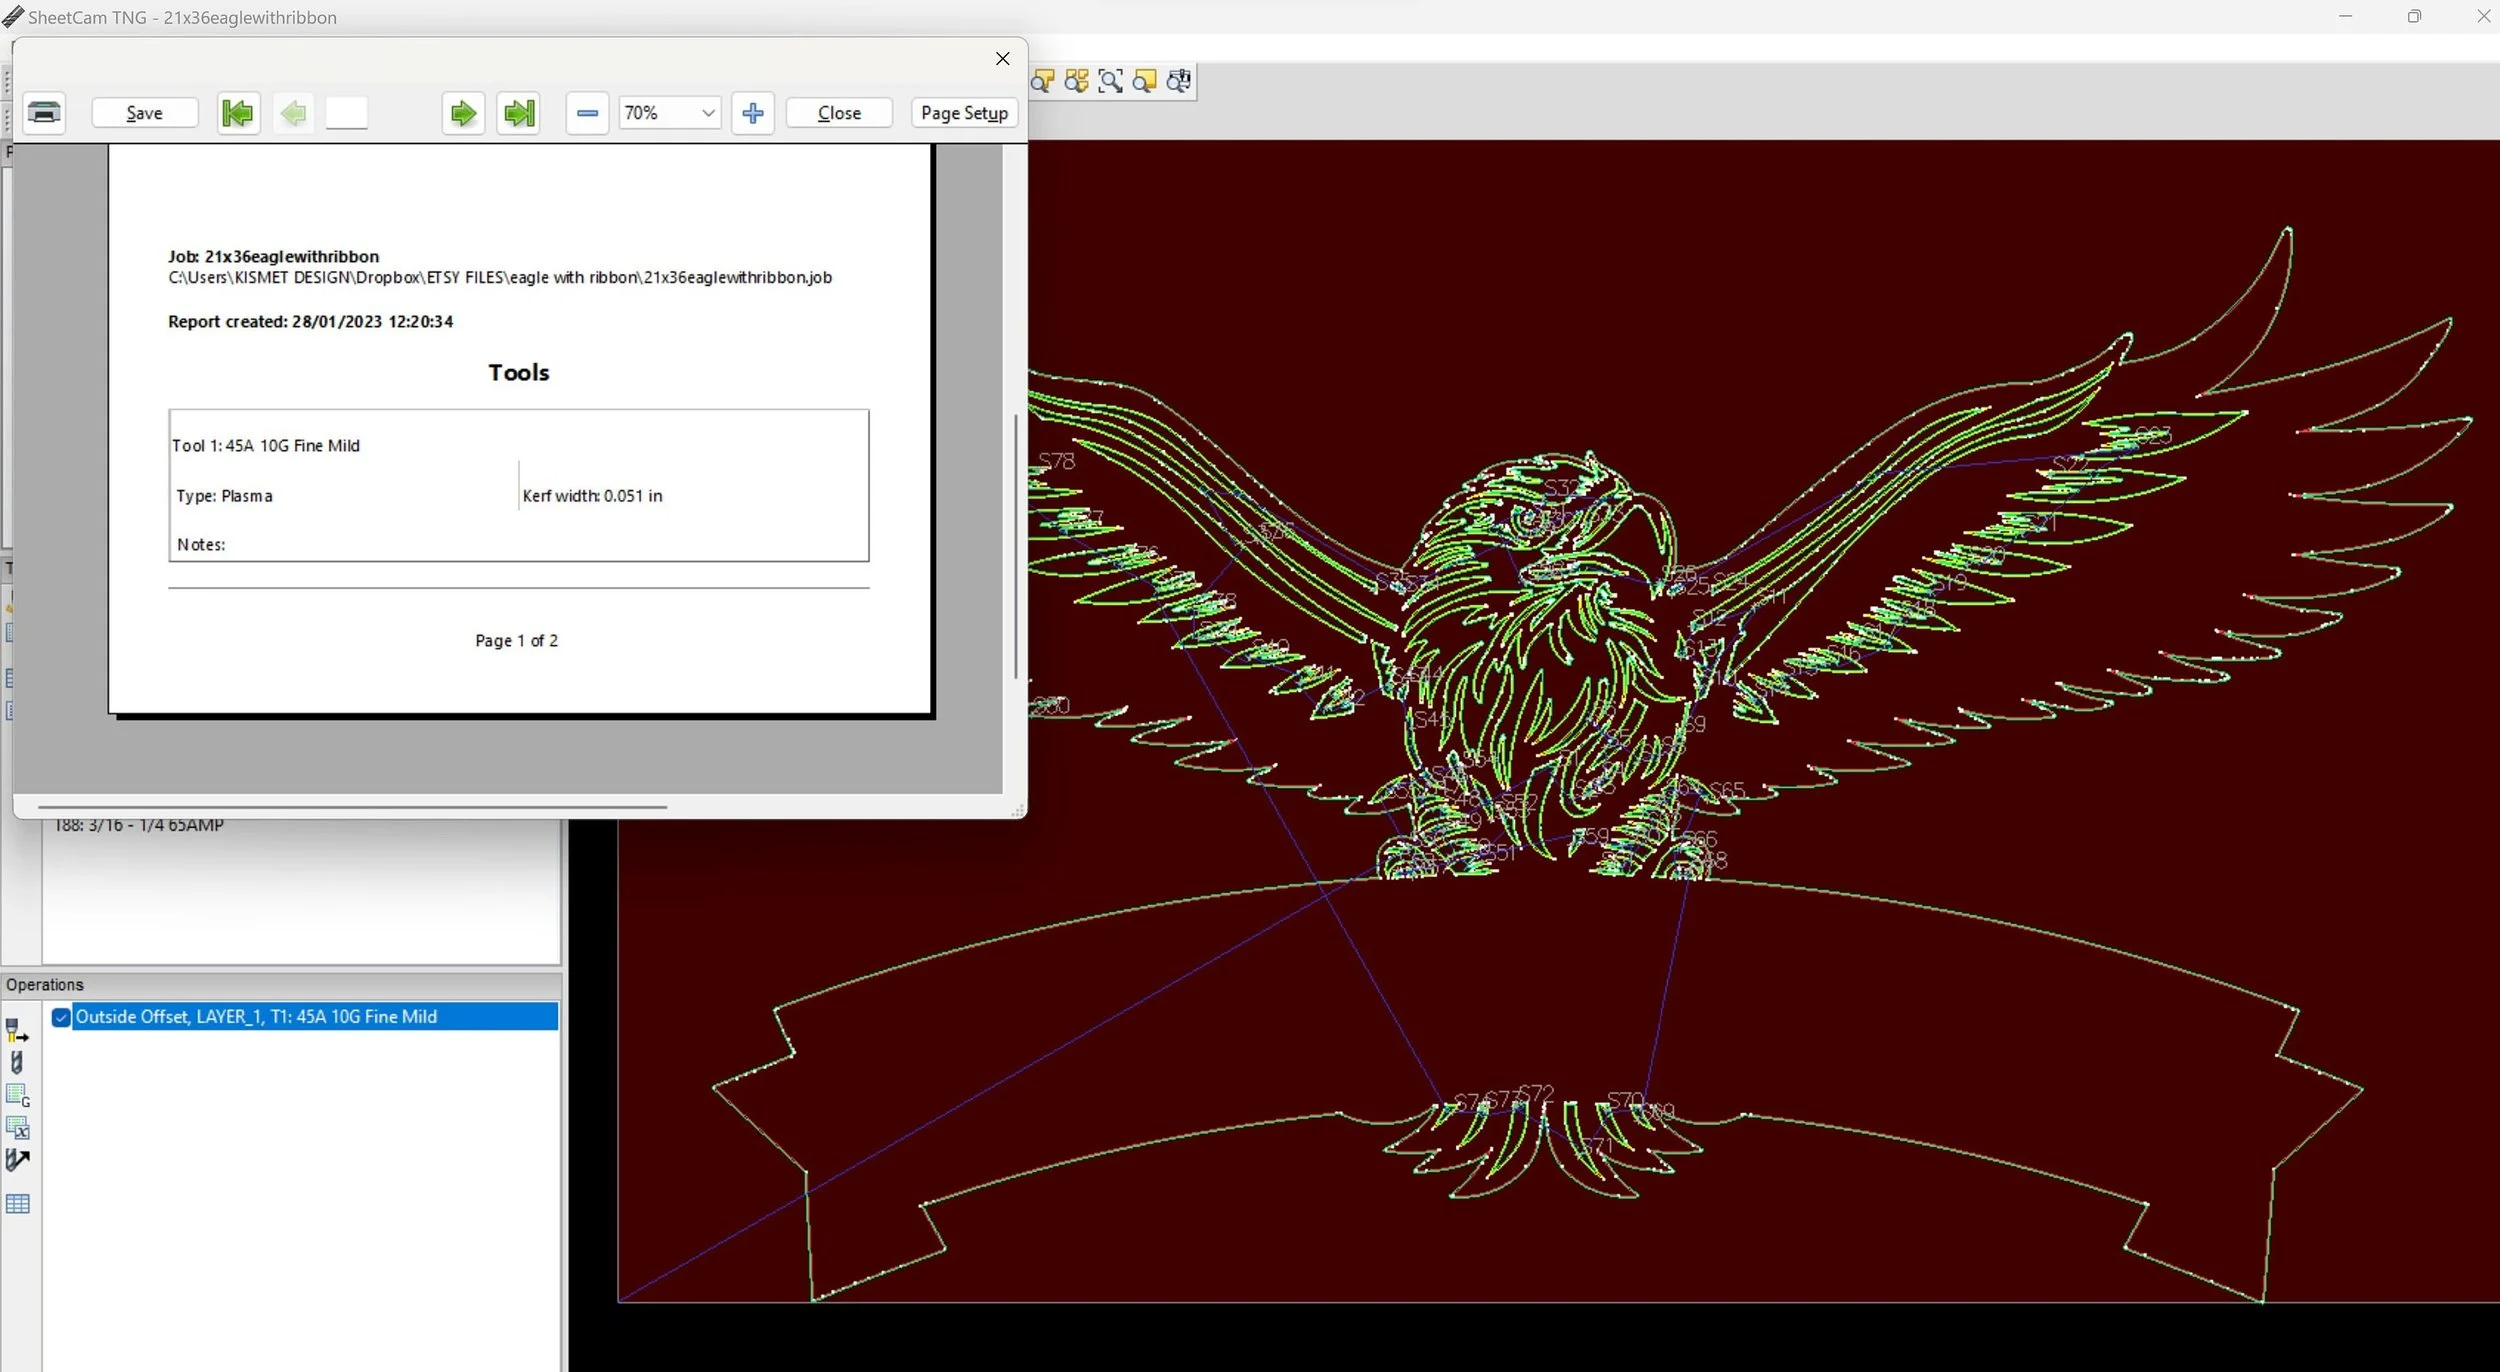Image resolution: width=2500 pixels, height=1372 pixels.
Task: Restore down the SheetCam TNG window
Action: (2414, 17)
